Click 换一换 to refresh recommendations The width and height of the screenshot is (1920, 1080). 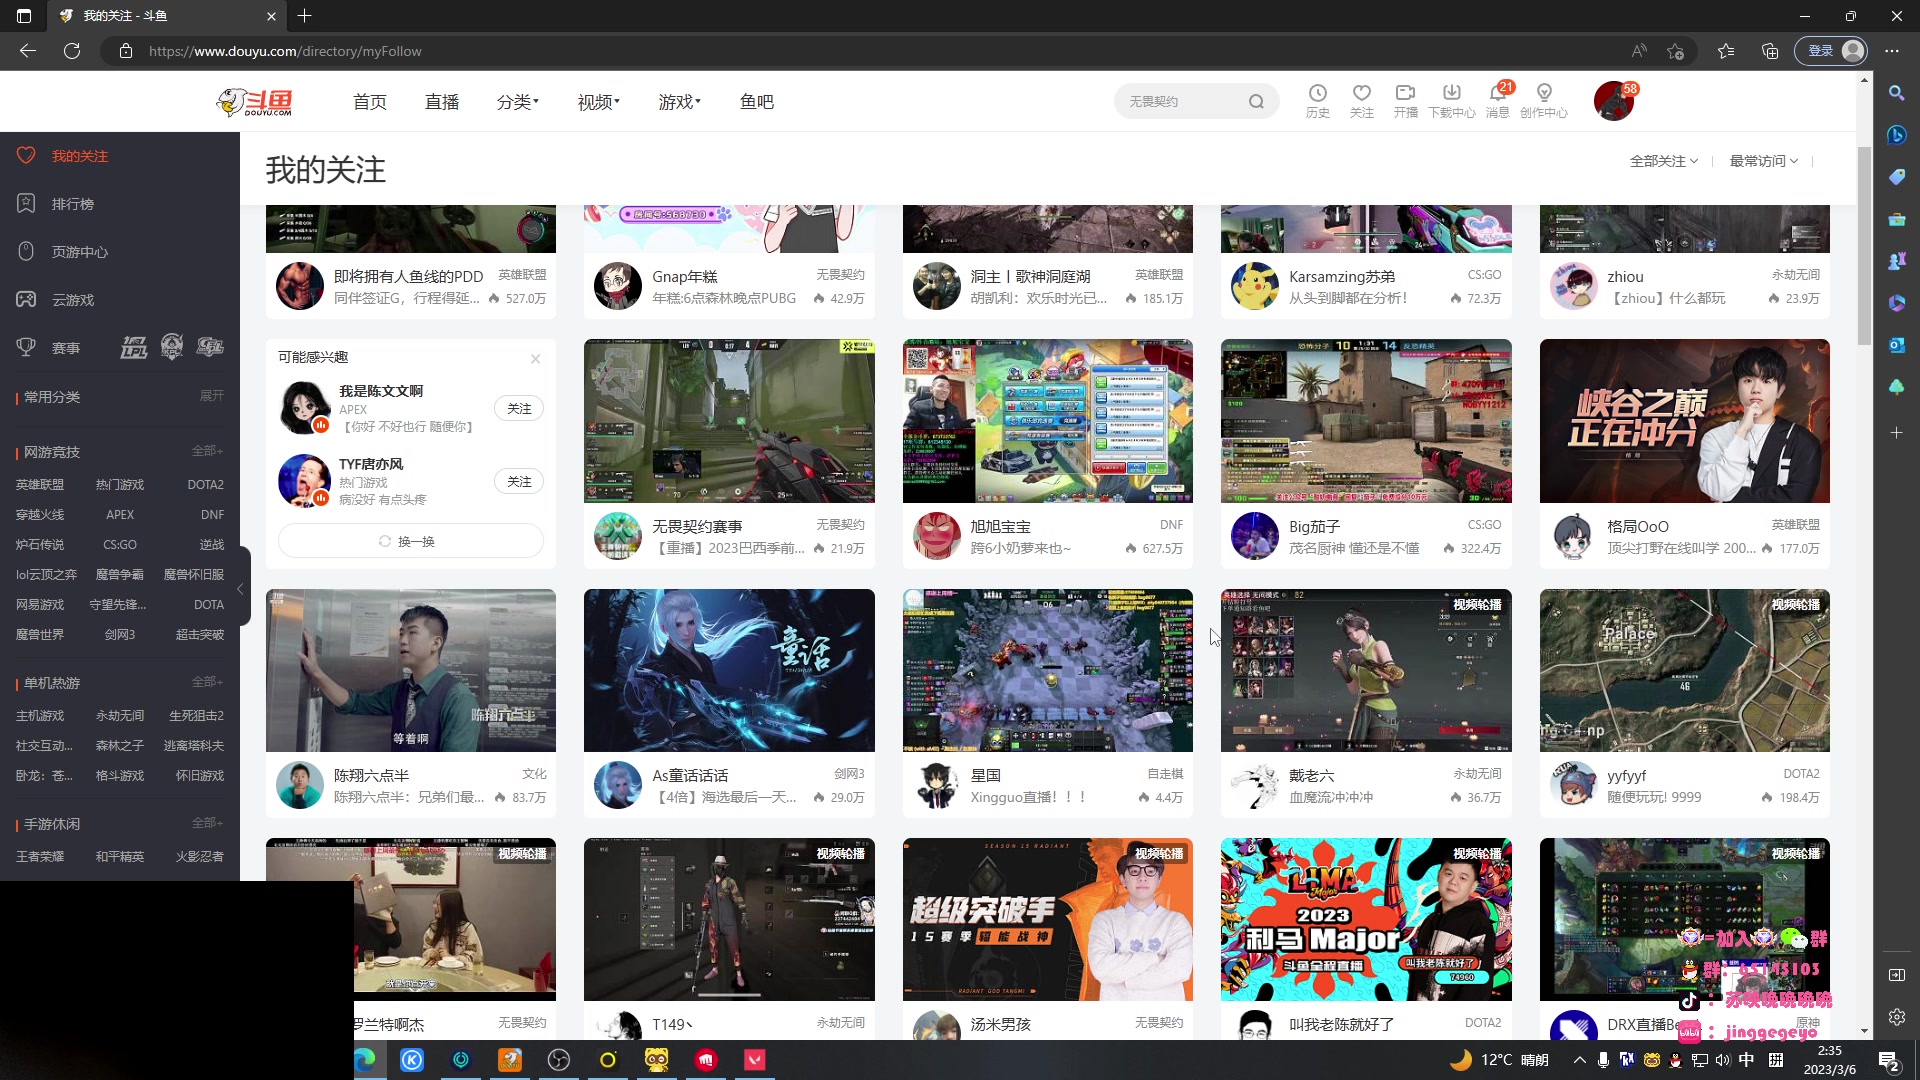(410, 541)
